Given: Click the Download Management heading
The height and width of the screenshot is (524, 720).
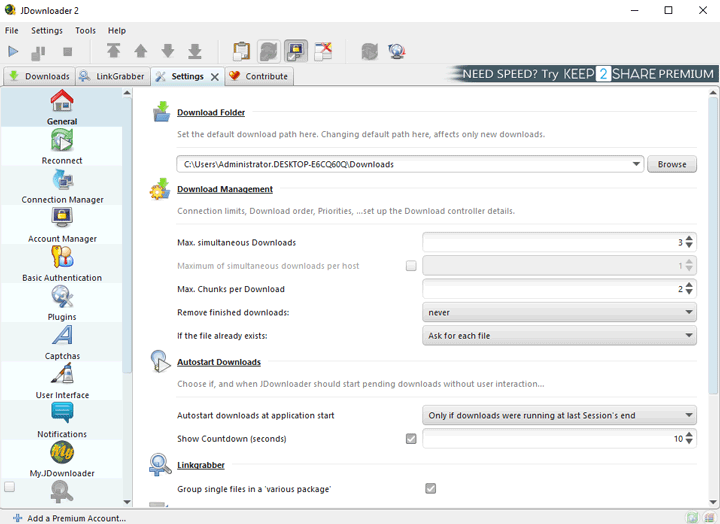Looking at the screenshot, I should coord(225,189).
